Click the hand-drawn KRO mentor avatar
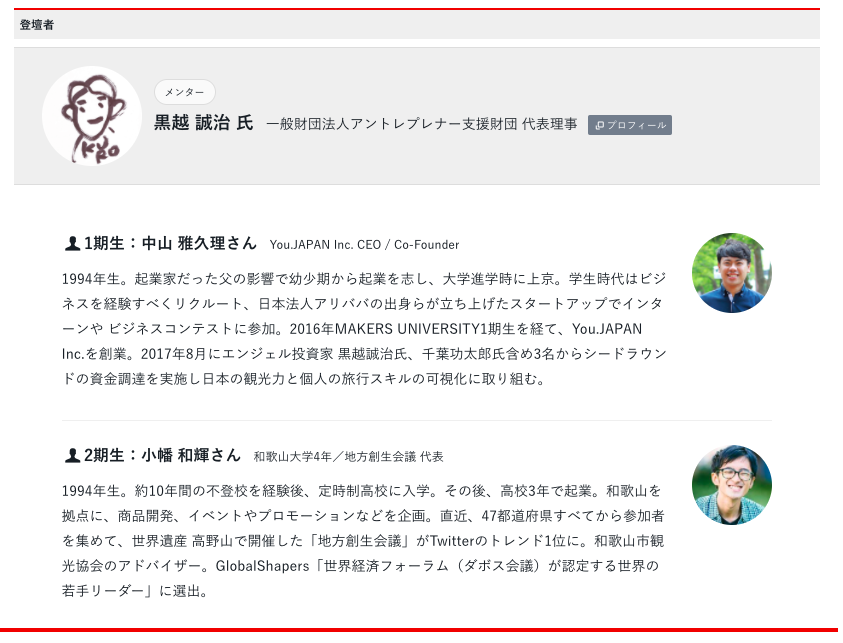 [x=92, y=116]
